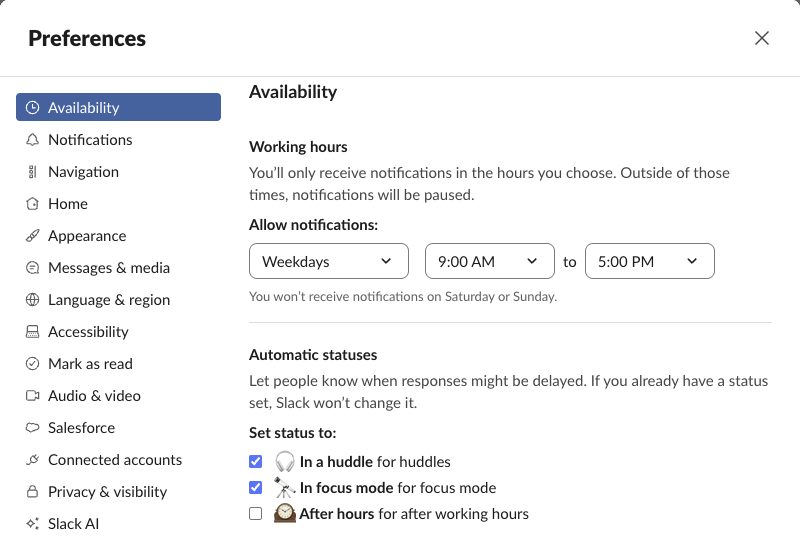Open the 9:00 AM start time dropdown

[x=489, y=261]
